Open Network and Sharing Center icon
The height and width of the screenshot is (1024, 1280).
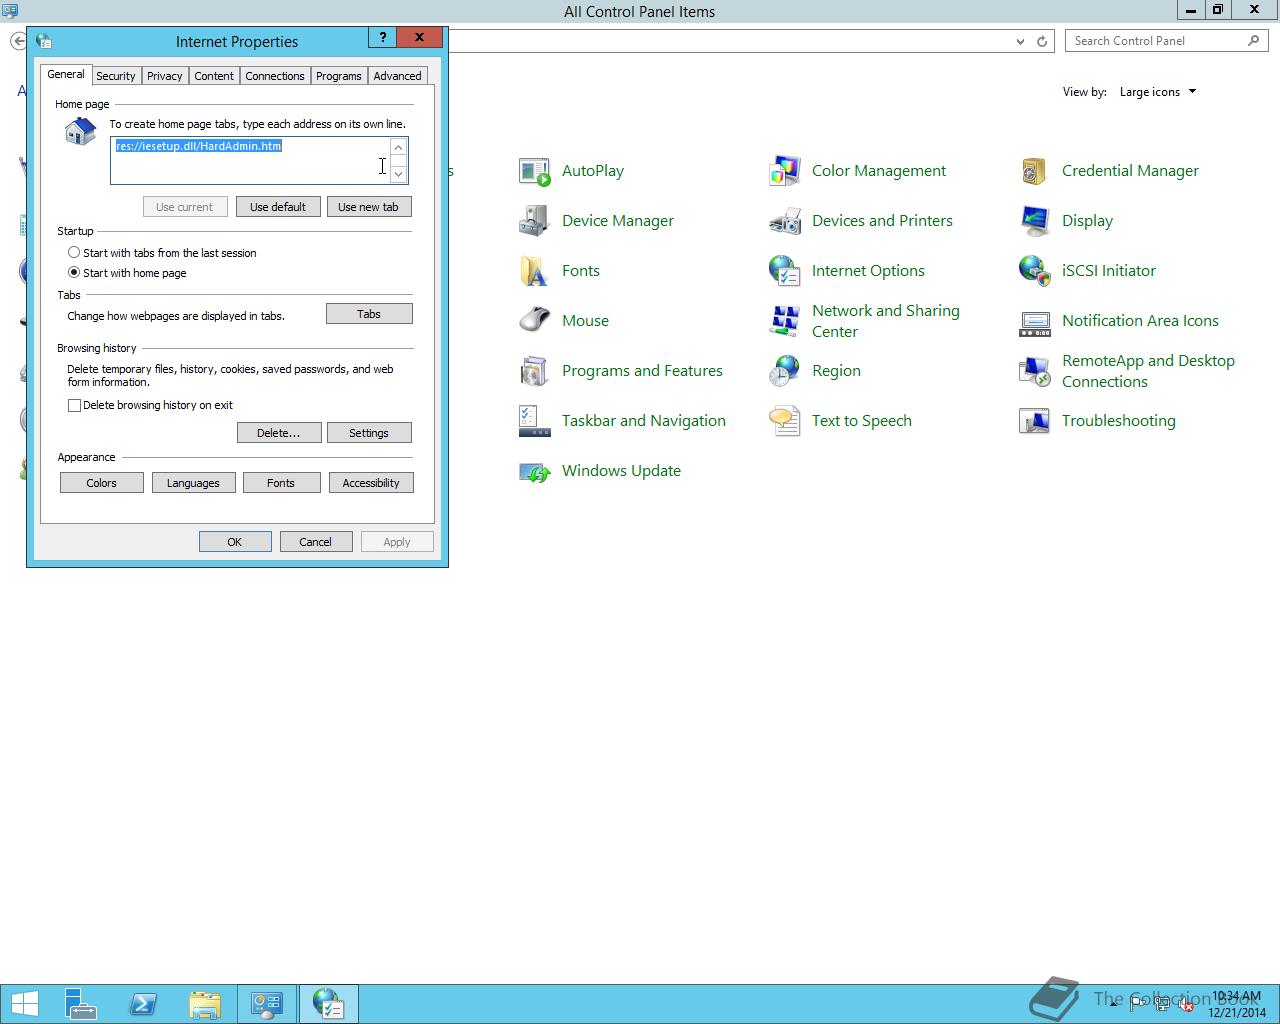pyautogui.click(x=785, y=321)
